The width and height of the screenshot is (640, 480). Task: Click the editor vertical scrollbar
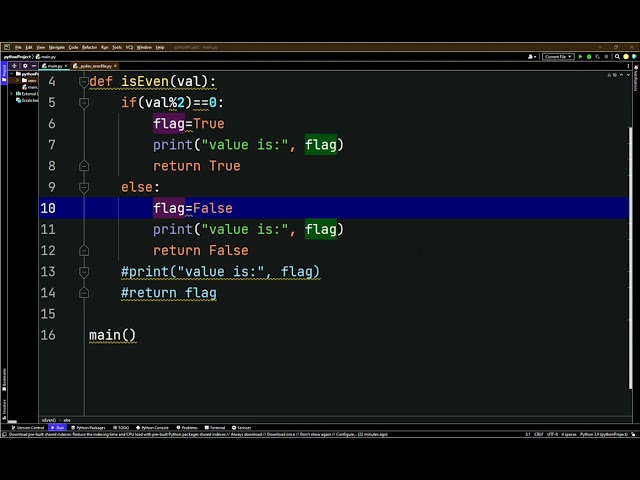click(x=630, y=258)
